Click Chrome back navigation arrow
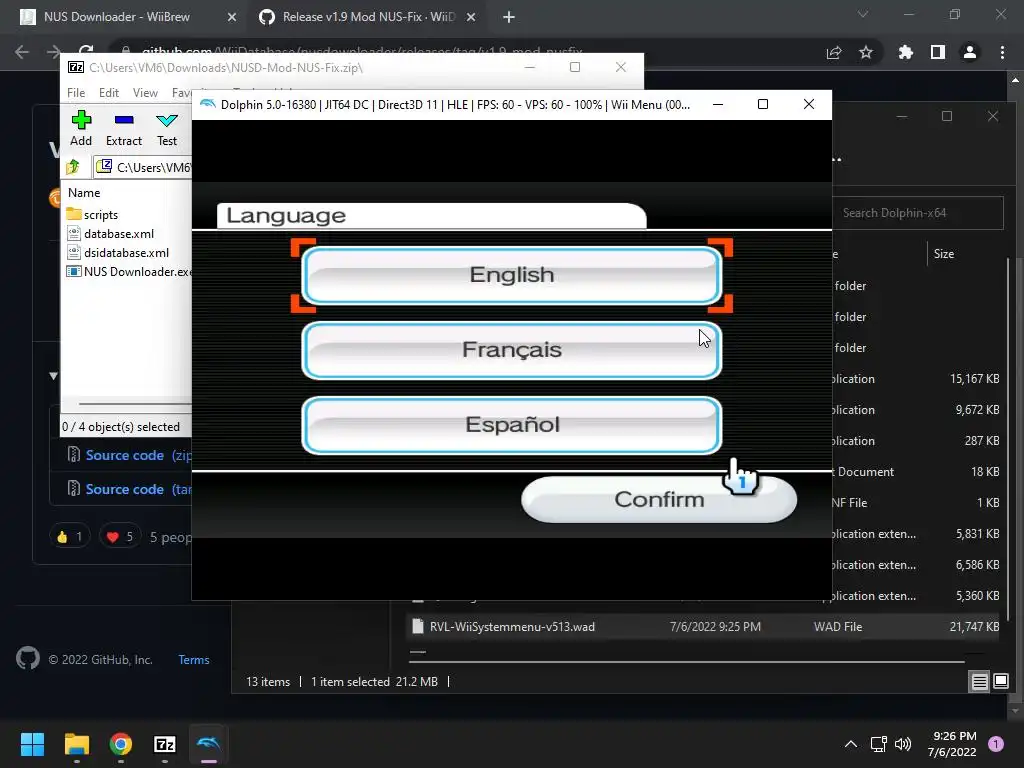This screenshot has height=768, width=1024. [x=22, y=52]
